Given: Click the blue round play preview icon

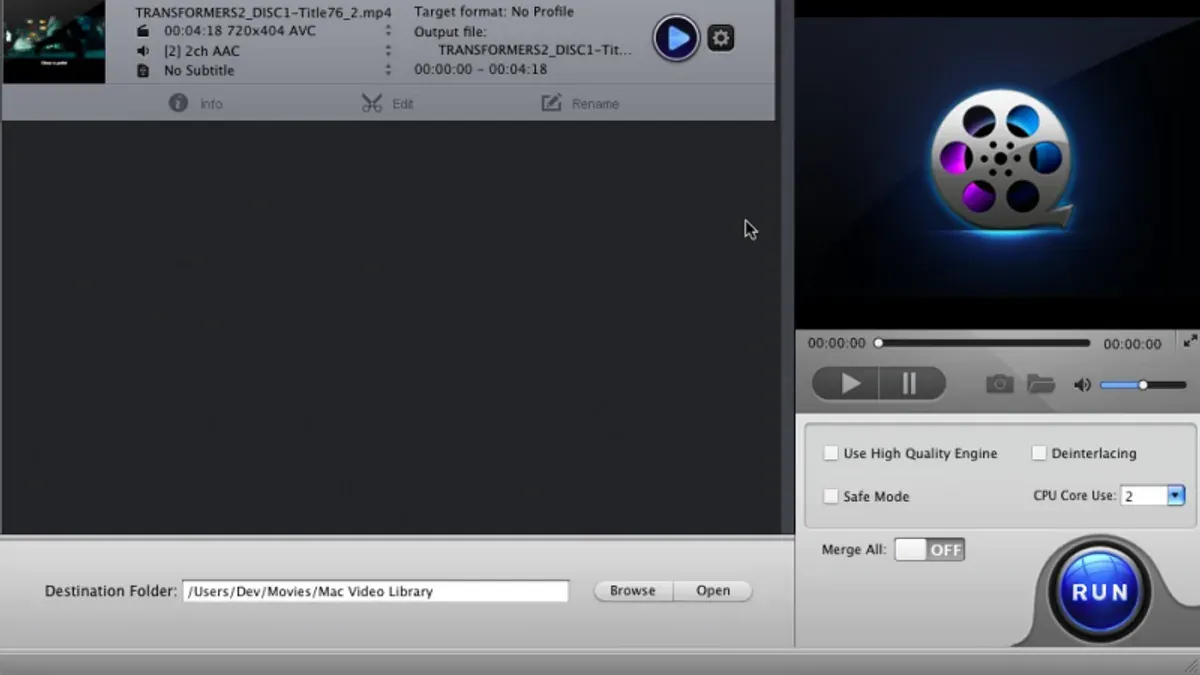Looking at the screenshot, I should (676, 39).
